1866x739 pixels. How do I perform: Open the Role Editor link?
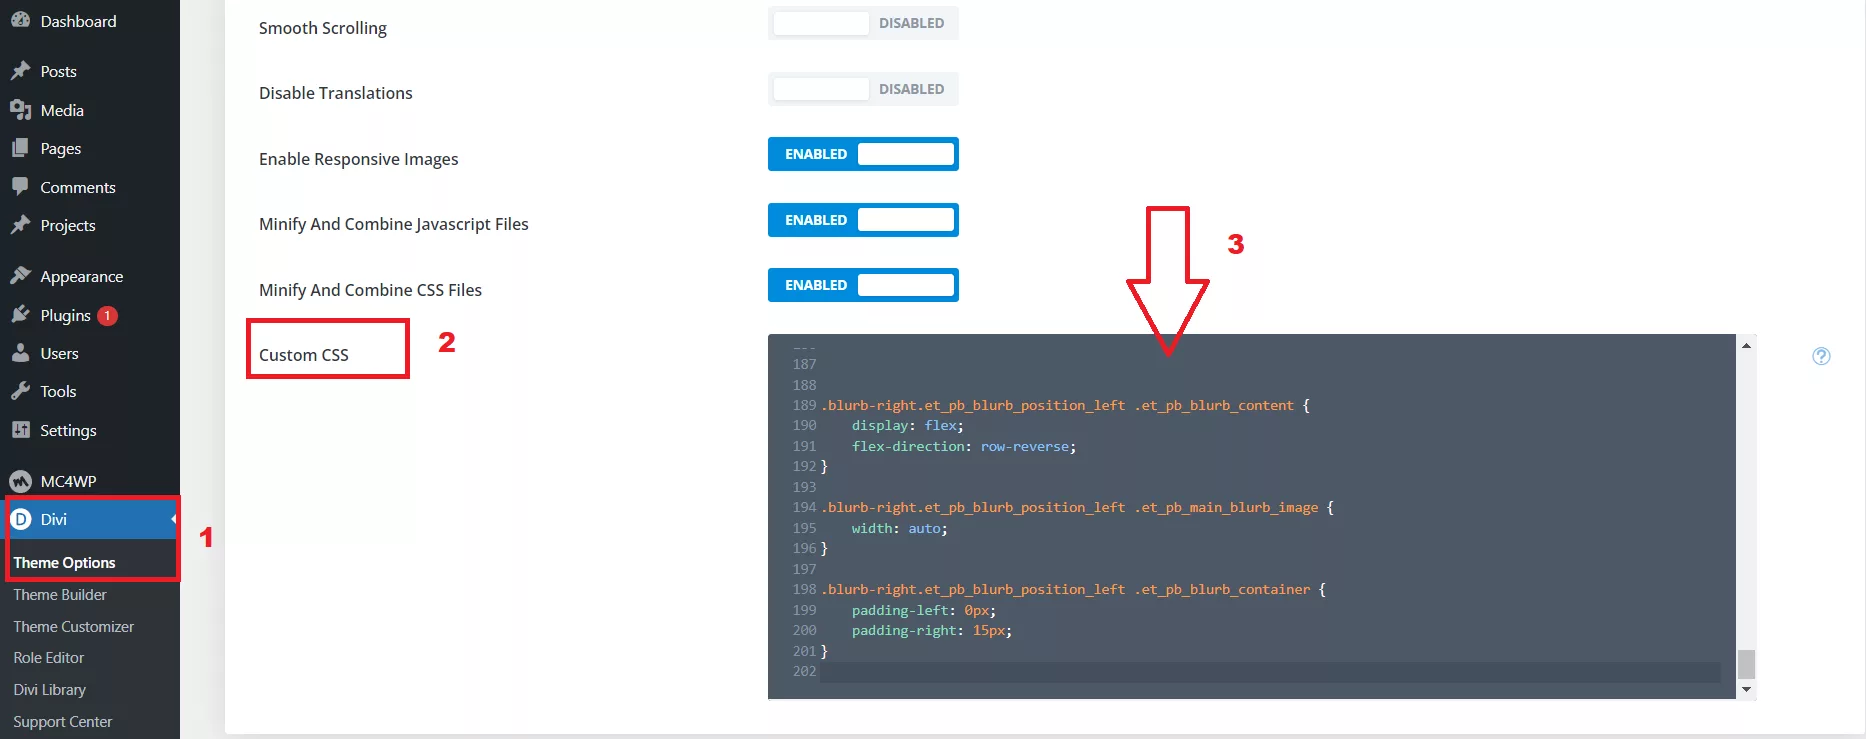(48, 658)
